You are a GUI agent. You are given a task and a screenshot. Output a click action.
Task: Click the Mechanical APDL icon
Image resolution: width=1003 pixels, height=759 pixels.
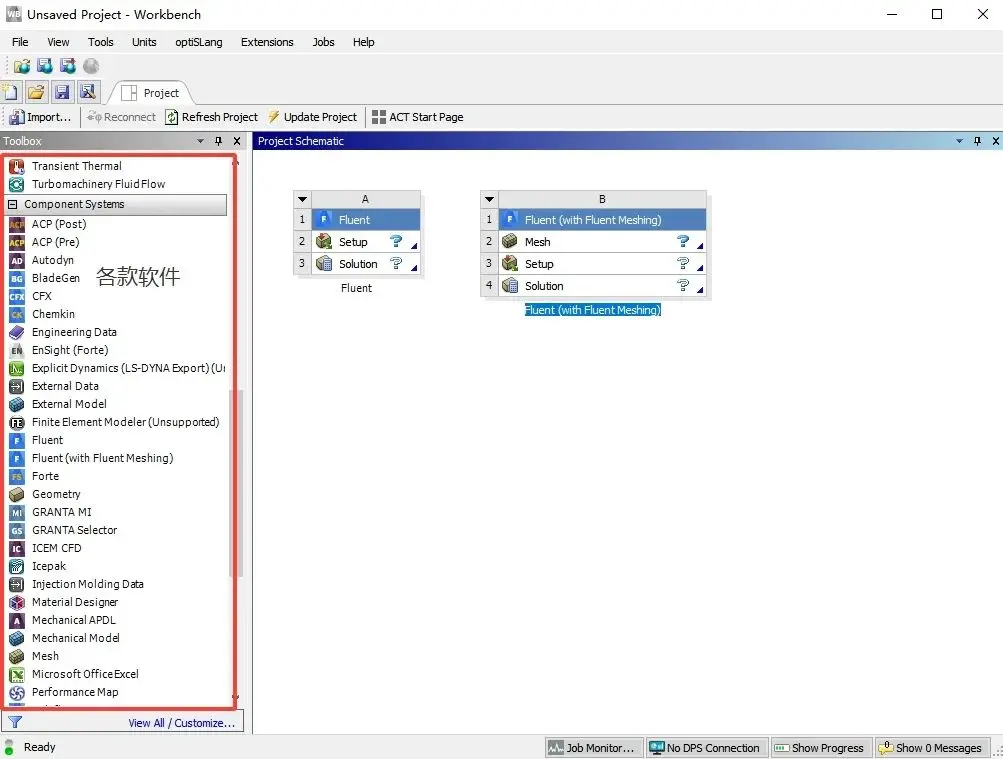17,620
